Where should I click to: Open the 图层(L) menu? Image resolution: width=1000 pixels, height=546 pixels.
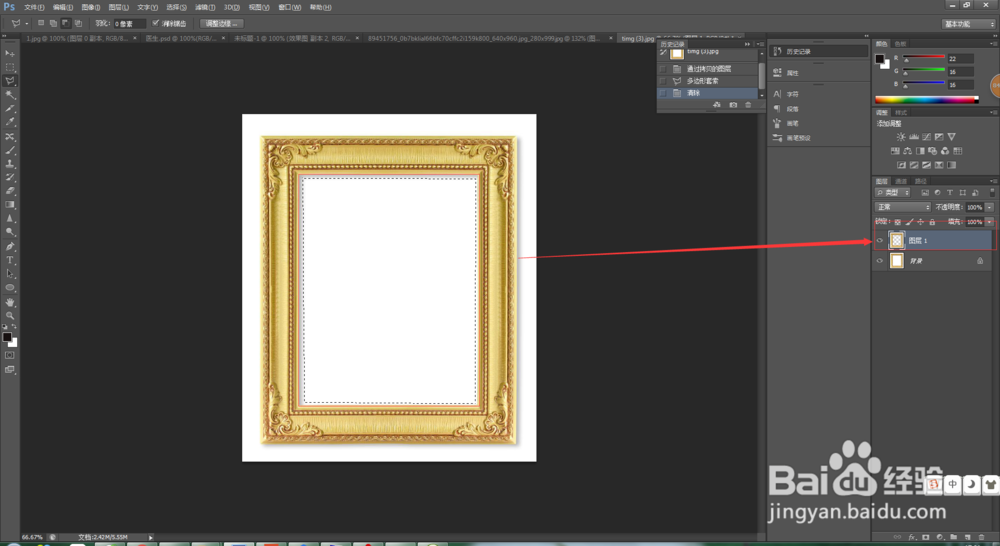119,7
